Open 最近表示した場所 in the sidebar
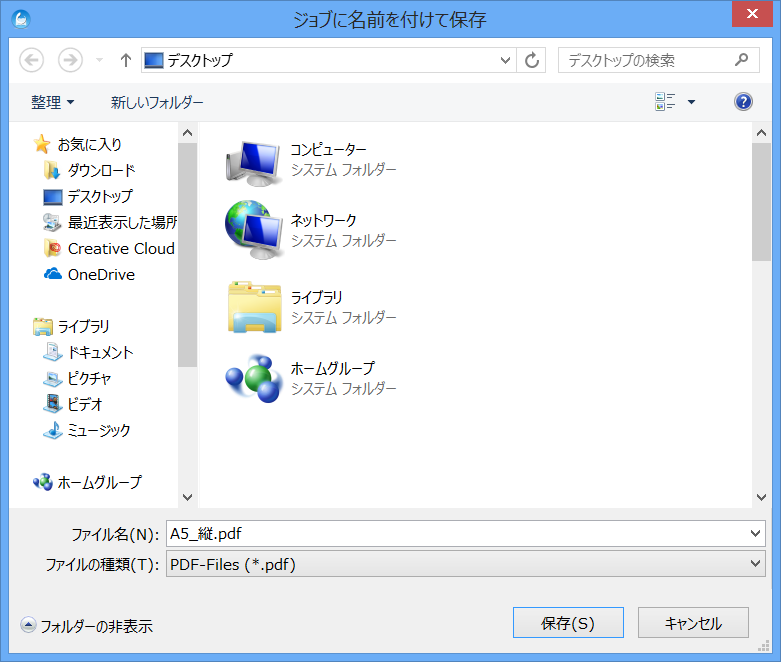This screenshot has width=781, height=662. (x=122, y=223)
